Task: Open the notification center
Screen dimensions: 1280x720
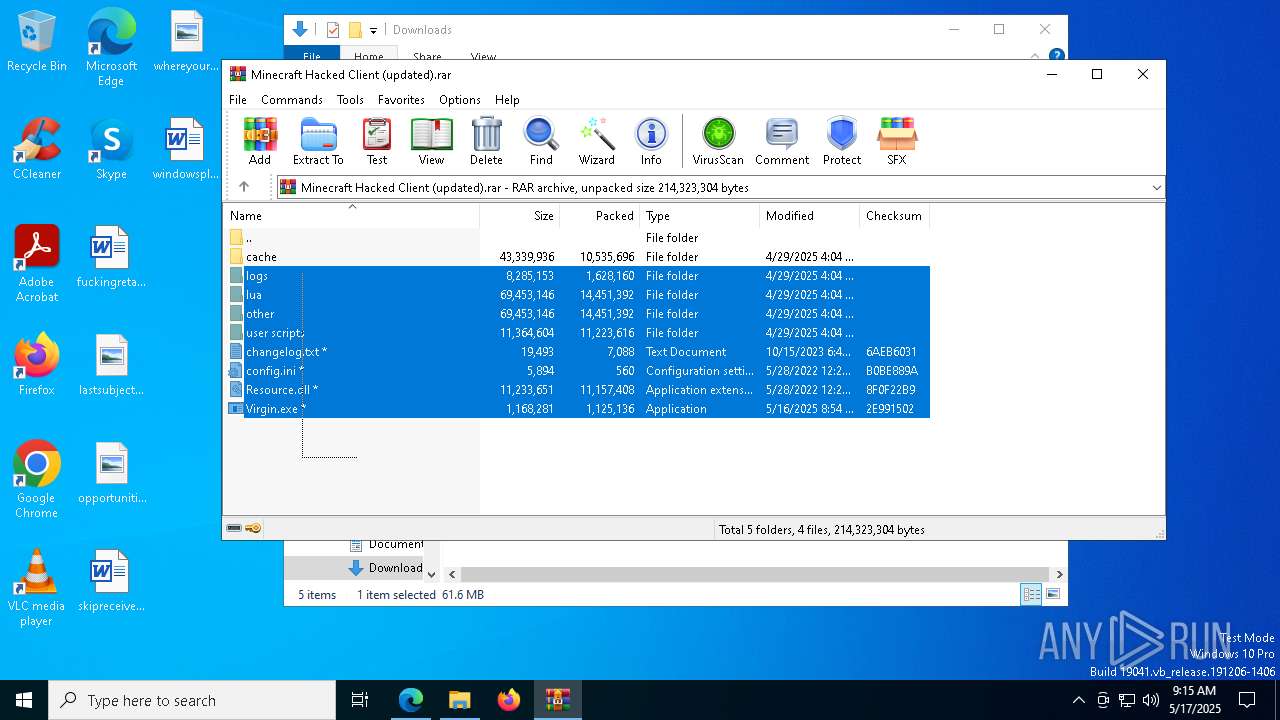Action: 1247,700
